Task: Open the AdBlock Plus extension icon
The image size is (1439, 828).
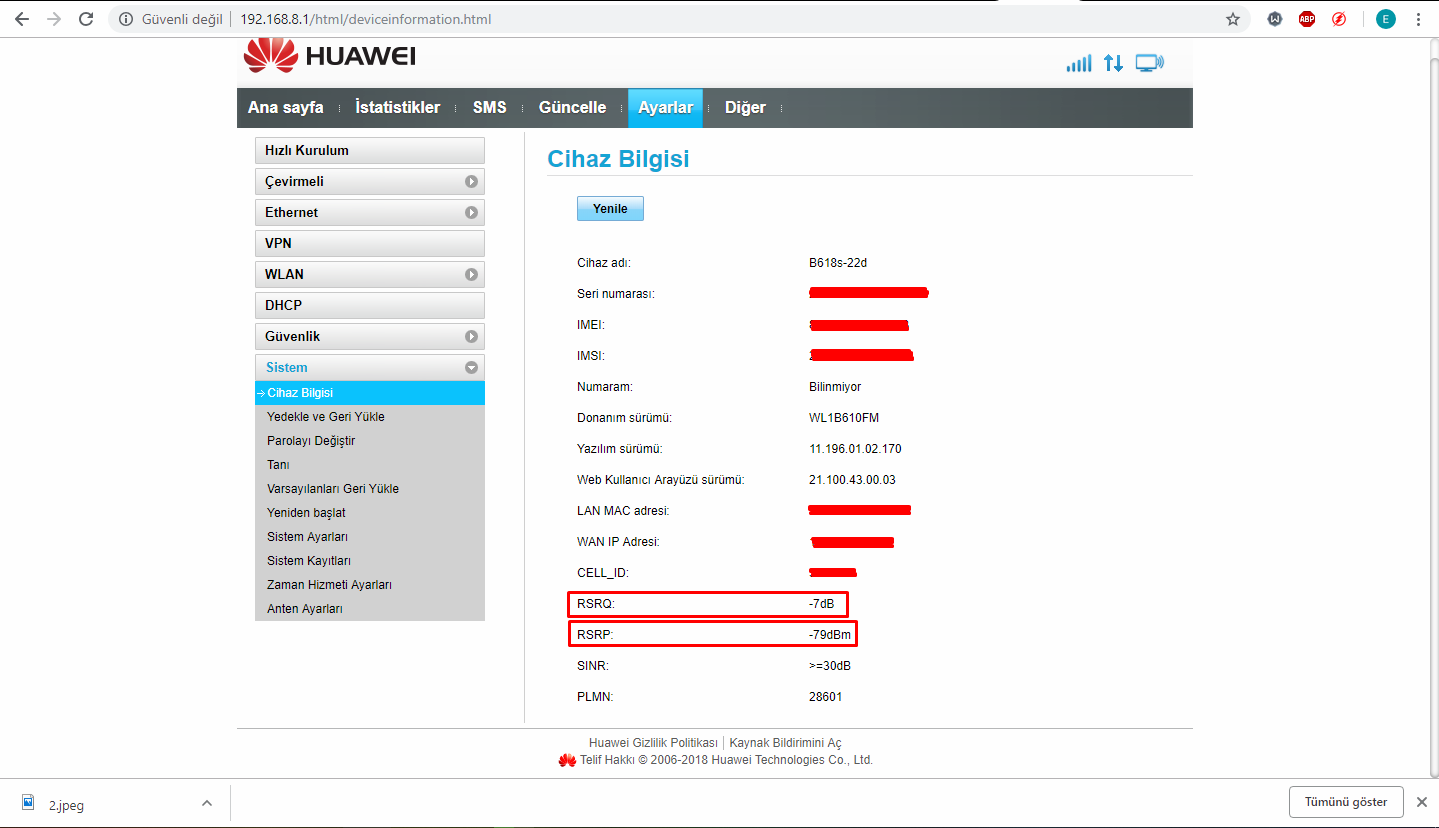Action: click(x=1307, y=19)
